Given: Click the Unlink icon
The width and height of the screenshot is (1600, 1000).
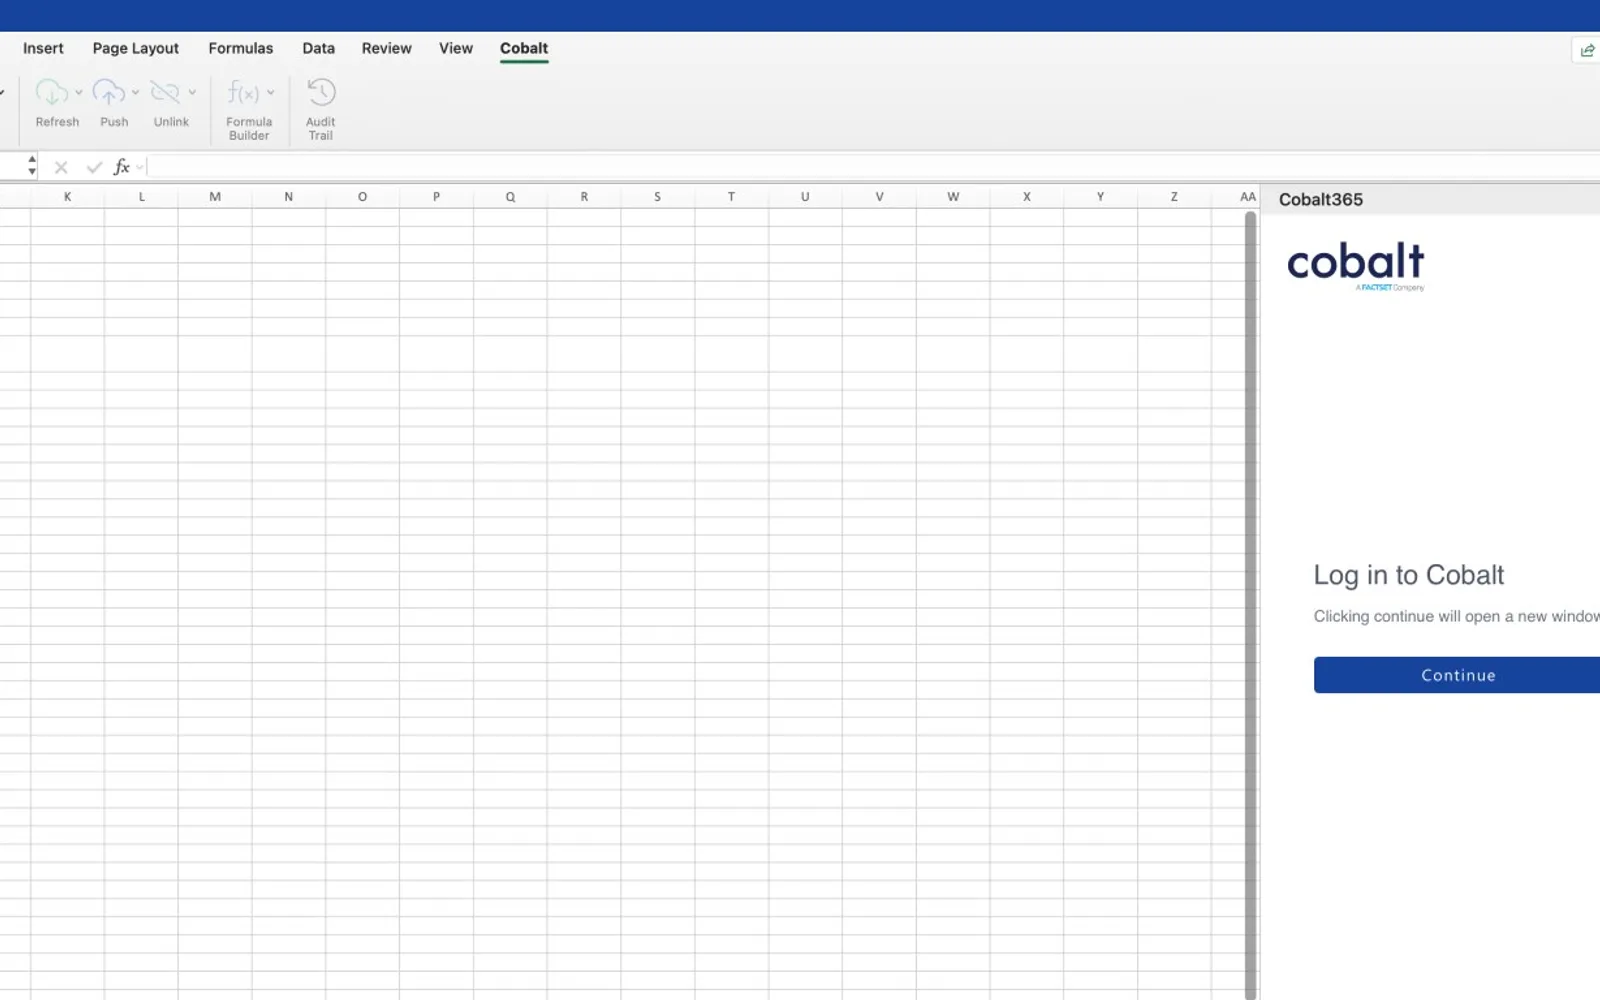Looking at the screenshot, I should (165, 93).
